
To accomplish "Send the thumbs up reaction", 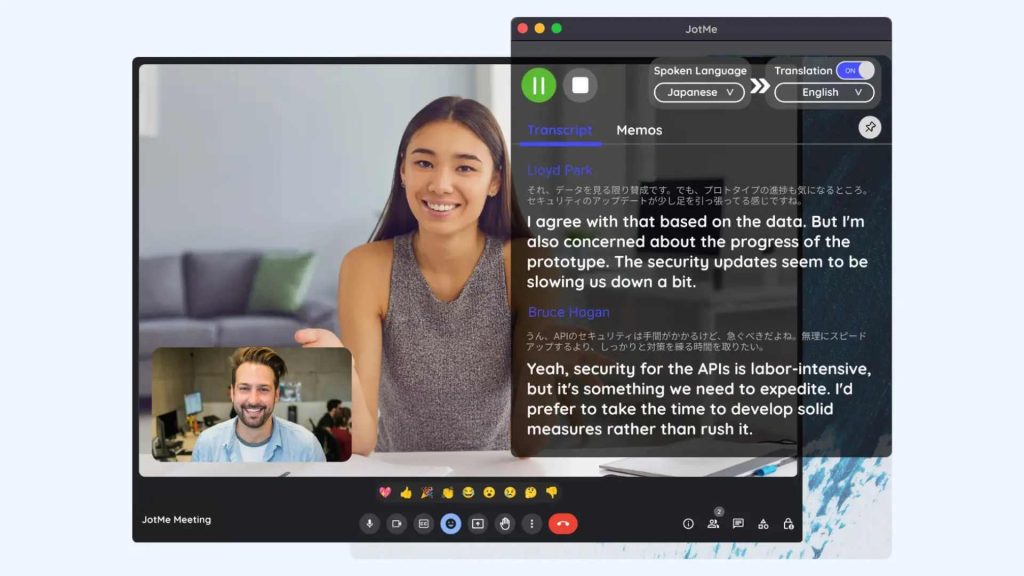I will (406, 492).
